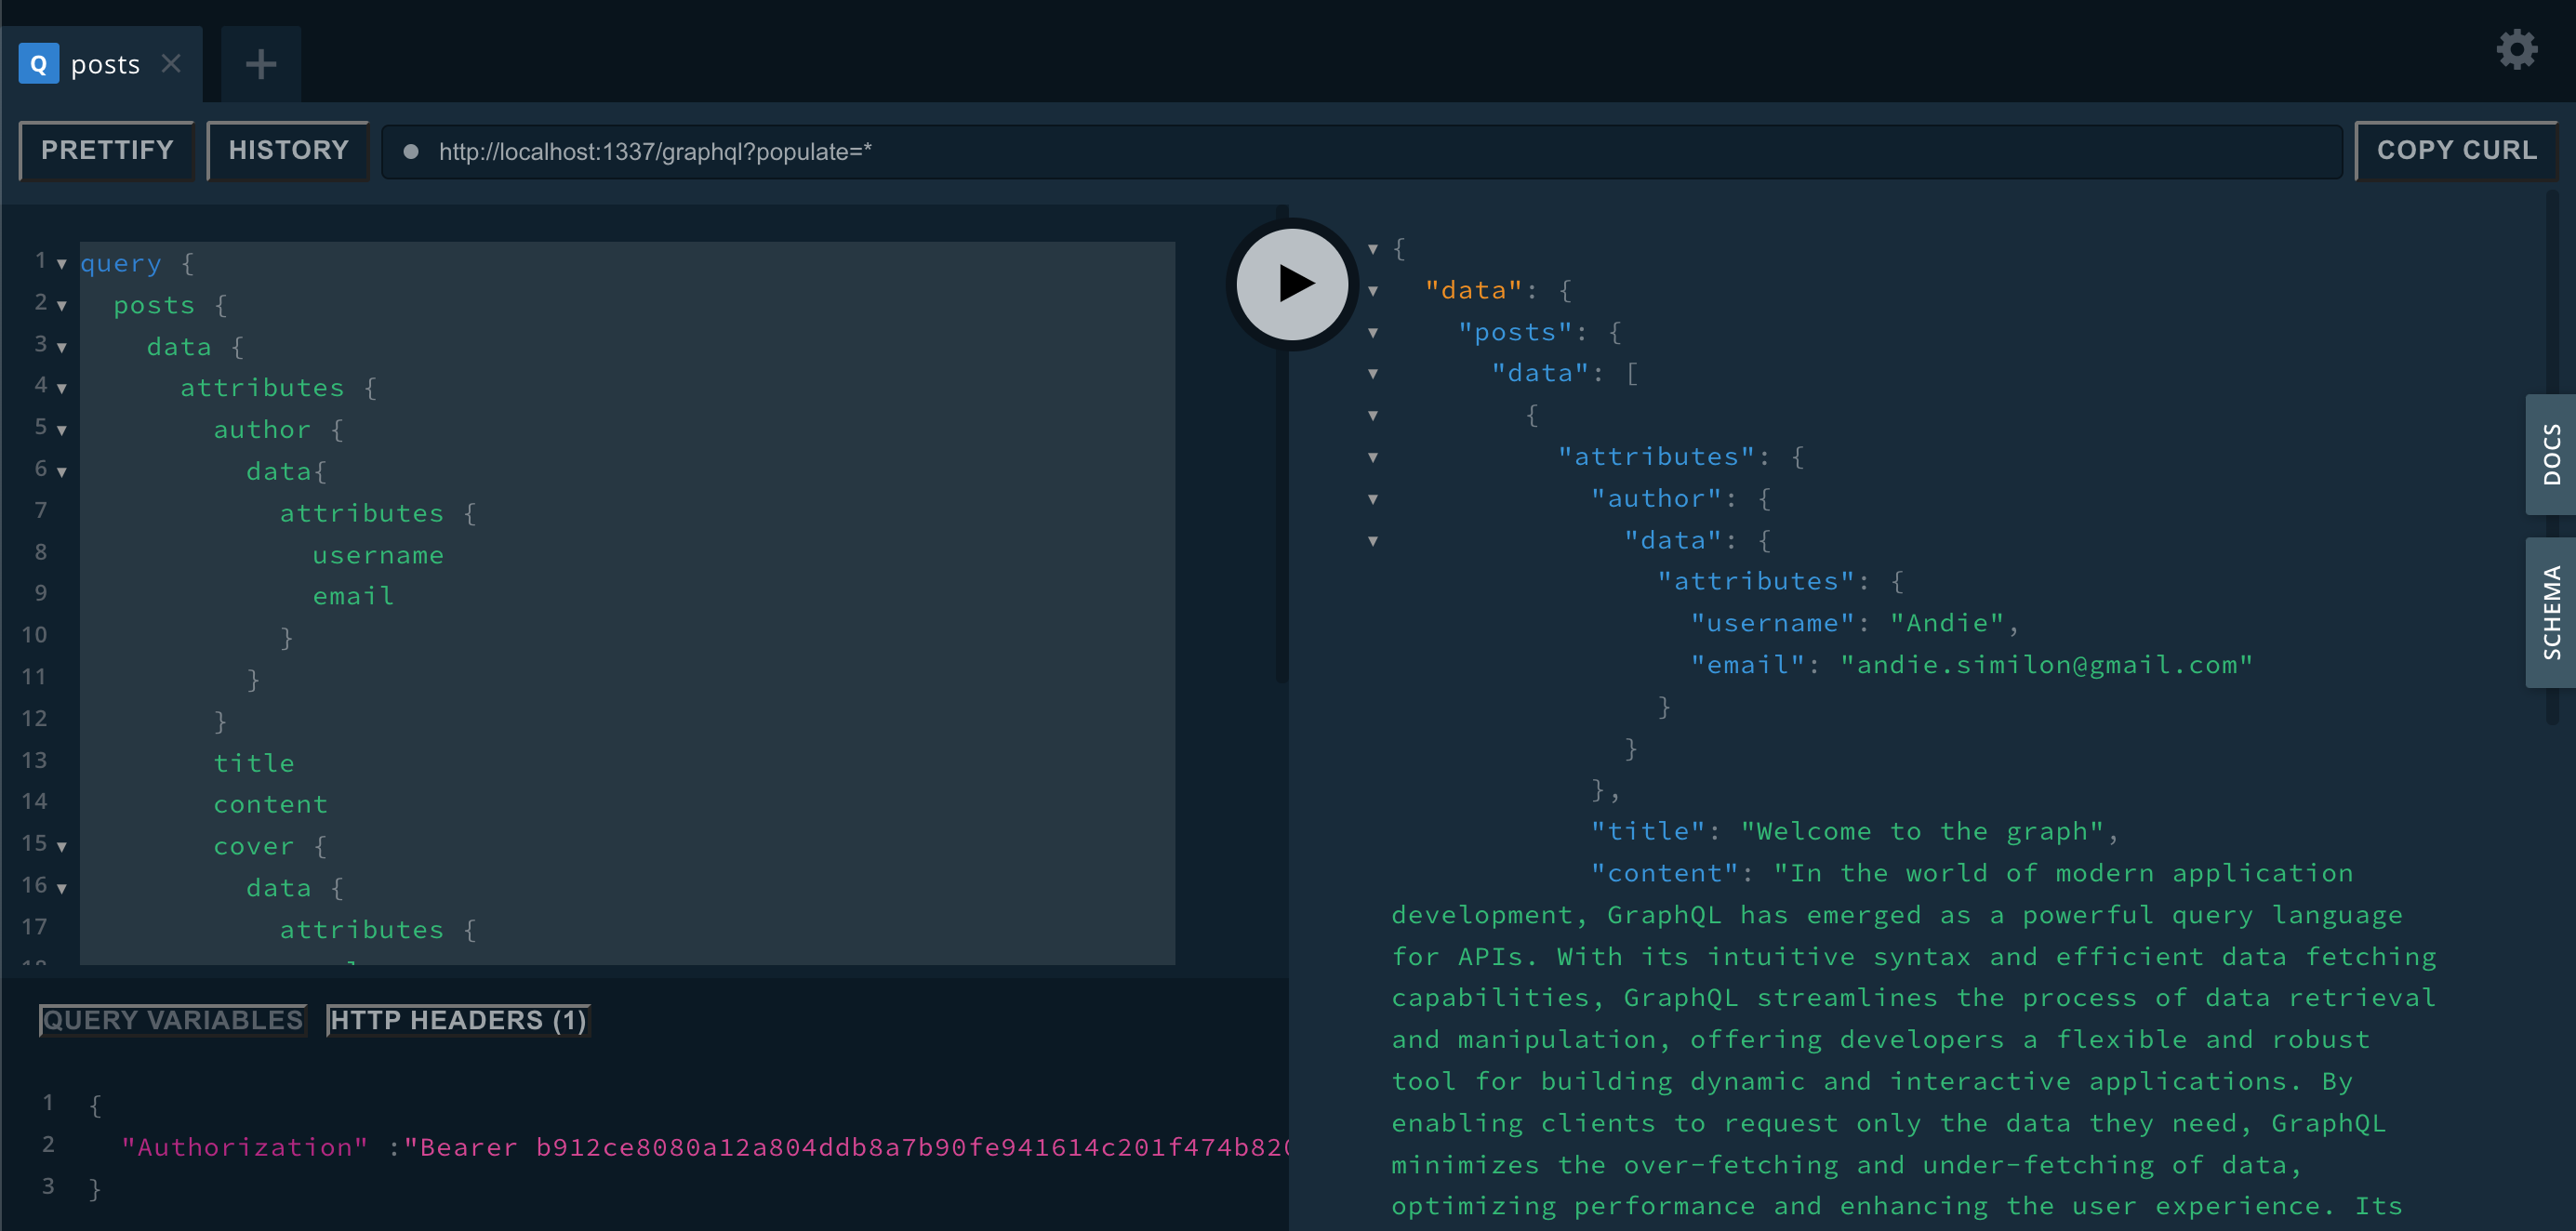The width and height of the screenshot is (2576, 1231).
Task: Click the posts tab label
Action: (x=103, y=62)
